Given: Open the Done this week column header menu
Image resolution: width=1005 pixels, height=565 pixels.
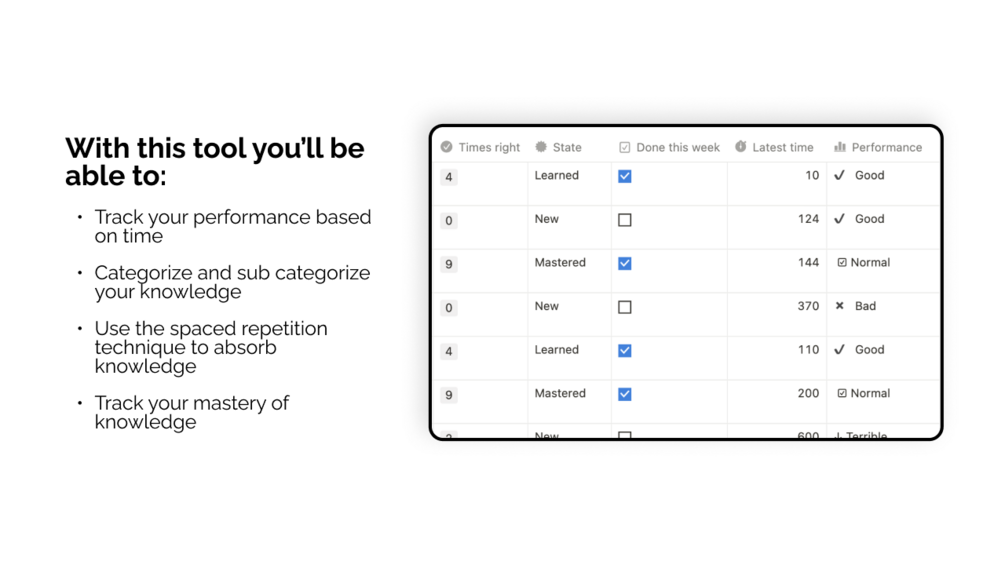Looking at the screenshot, I should (677, 147).
